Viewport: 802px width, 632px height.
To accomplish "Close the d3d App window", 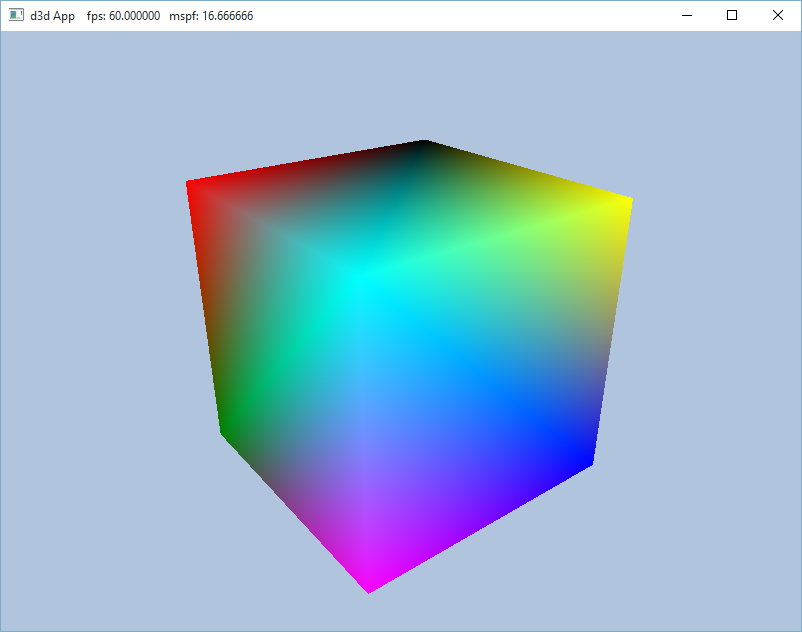I will click(x=778, y=16).
